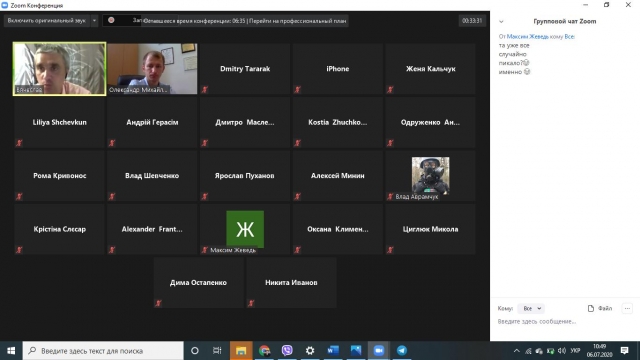Open Chrome from the taskbar
Image resolution: width=640 pixels, height=360 pixels.
pyautogui.click(x=264, y=350)
